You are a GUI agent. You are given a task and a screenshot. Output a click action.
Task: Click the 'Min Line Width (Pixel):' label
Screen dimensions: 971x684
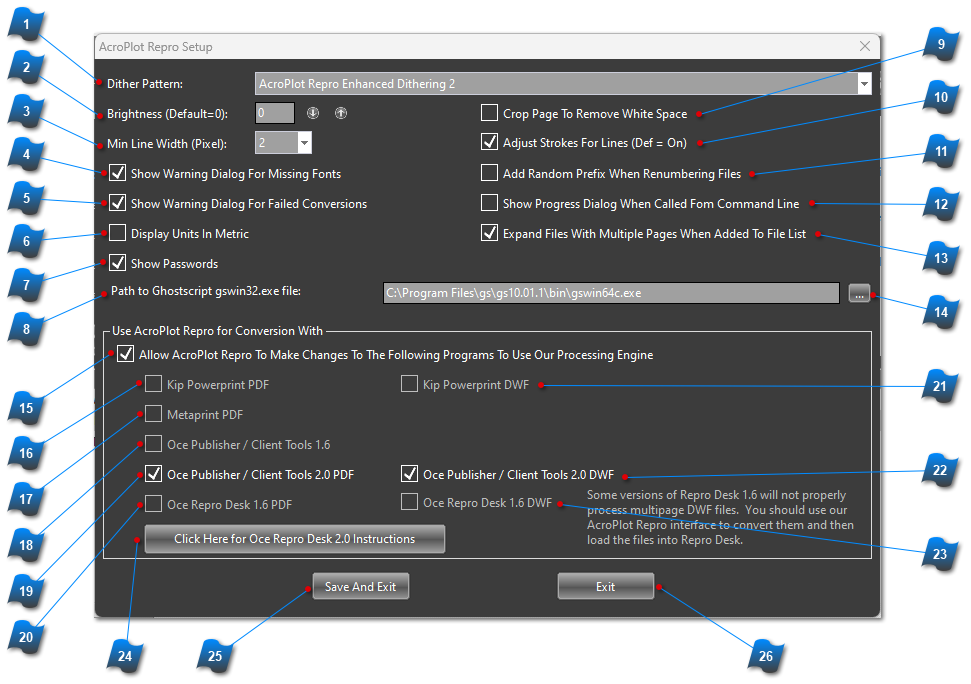pos(167,144)
